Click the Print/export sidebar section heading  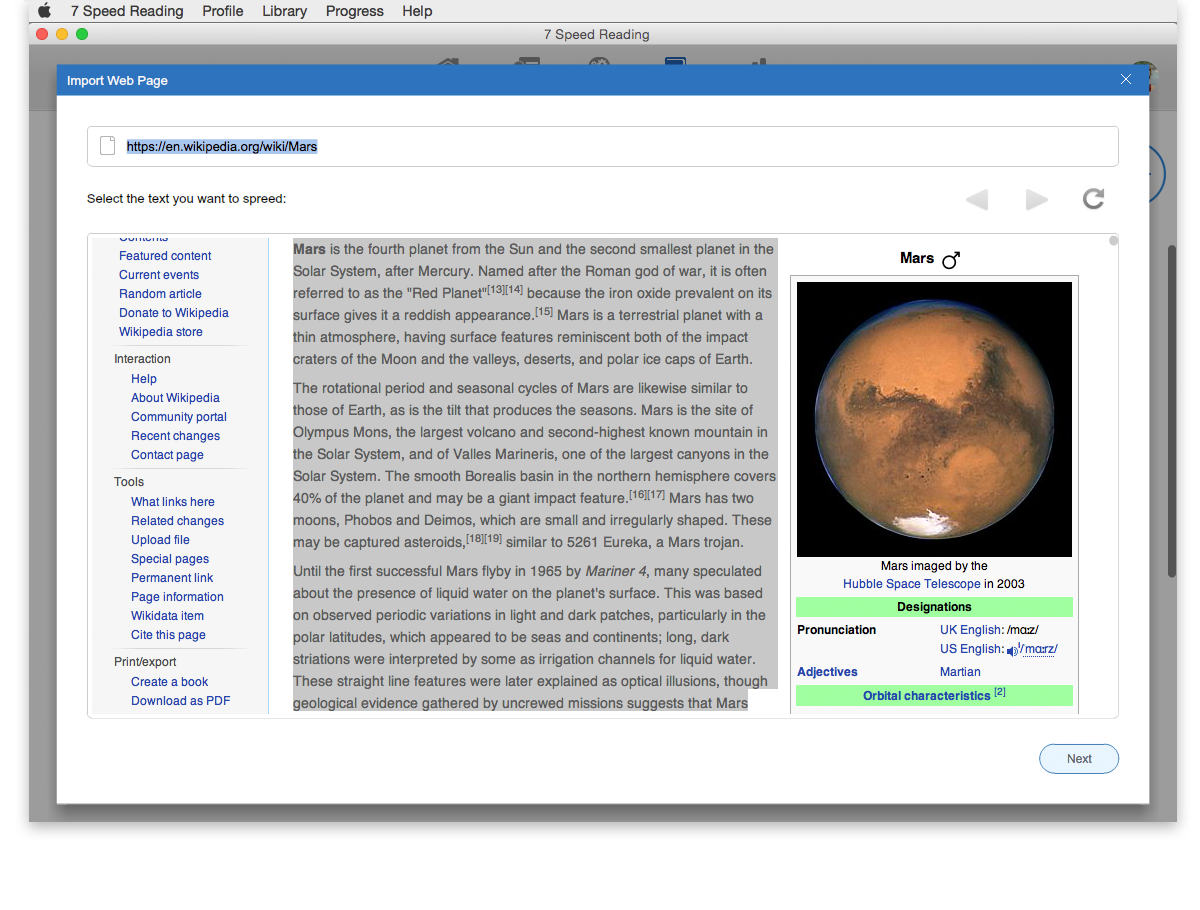(147, 662)
